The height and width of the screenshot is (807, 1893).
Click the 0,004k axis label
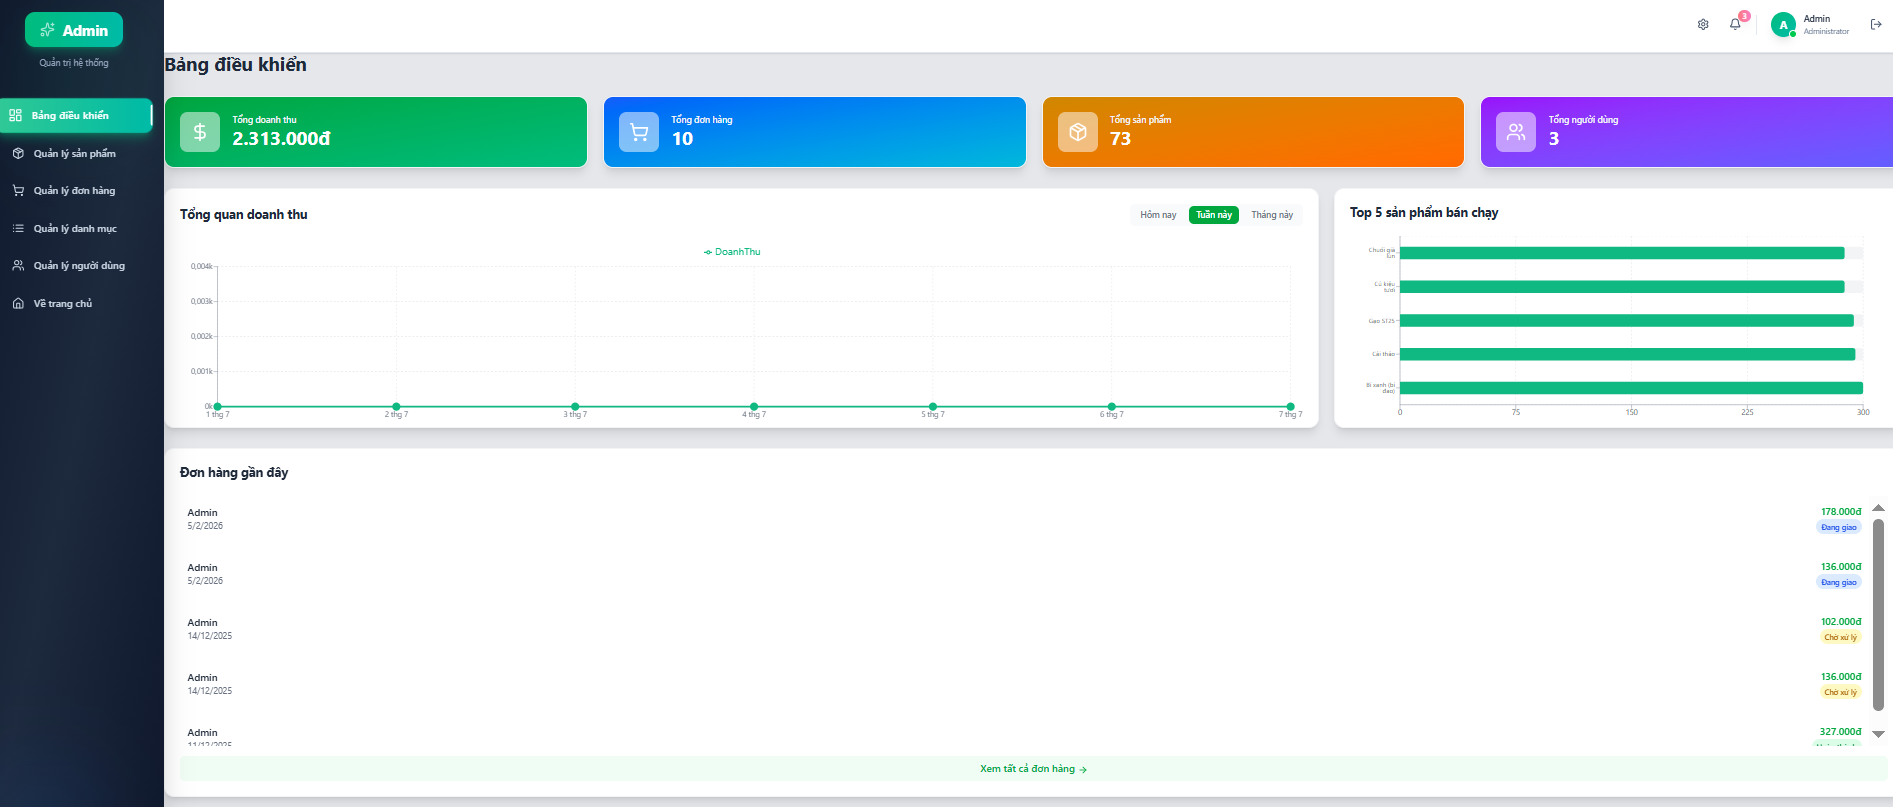[x=201, y=266]
